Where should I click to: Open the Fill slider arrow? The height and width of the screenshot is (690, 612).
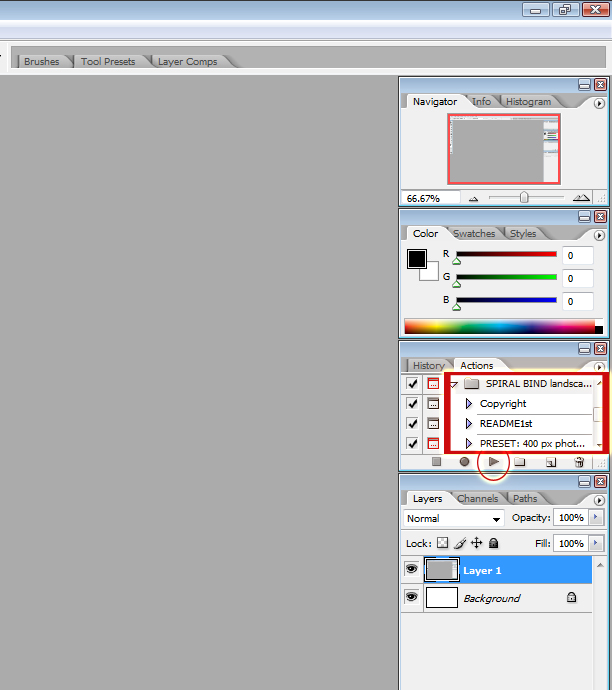click(596, 543)
